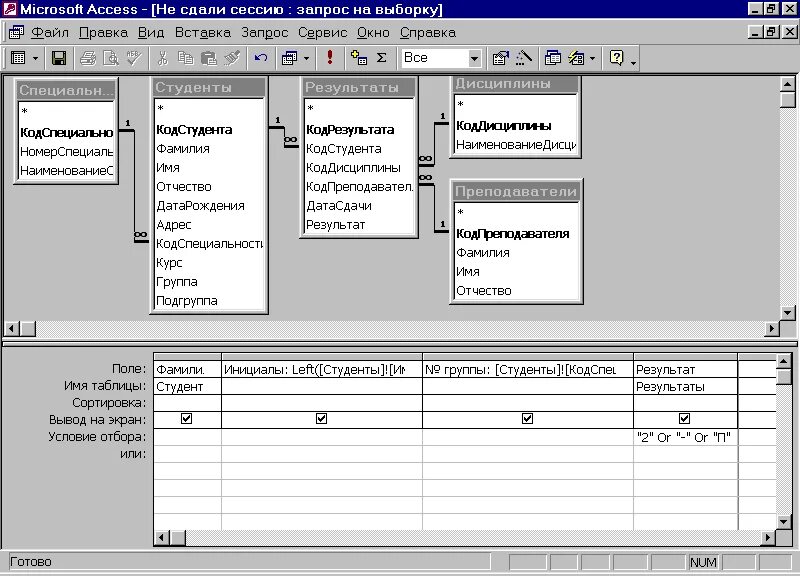
Task: Click the table name cell 'Результаты' in grid
Action: (x=685, y=387)
